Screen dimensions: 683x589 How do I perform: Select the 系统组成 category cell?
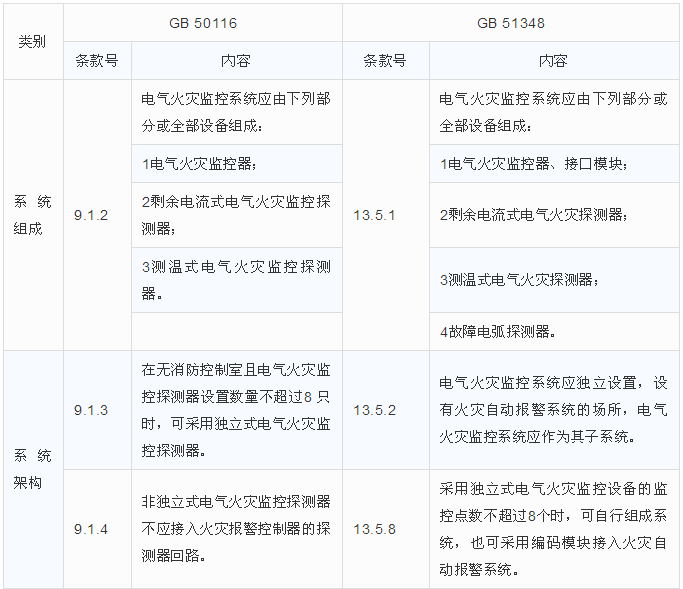(x=32, y=215)
